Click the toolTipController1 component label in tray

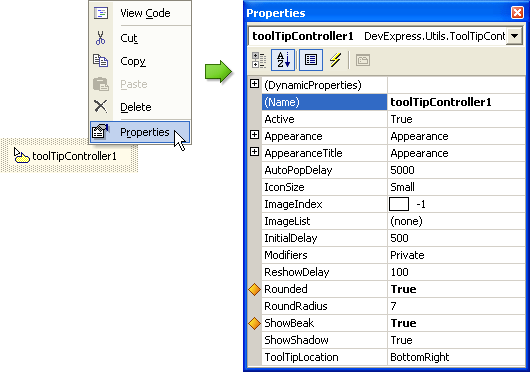click(x=74, y=156)
